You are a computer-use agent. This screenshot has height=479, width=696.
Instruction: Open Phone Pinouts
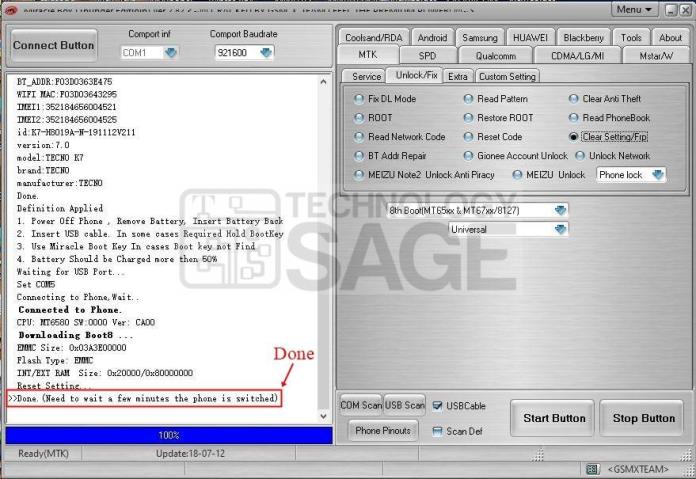tap(383, 431)
